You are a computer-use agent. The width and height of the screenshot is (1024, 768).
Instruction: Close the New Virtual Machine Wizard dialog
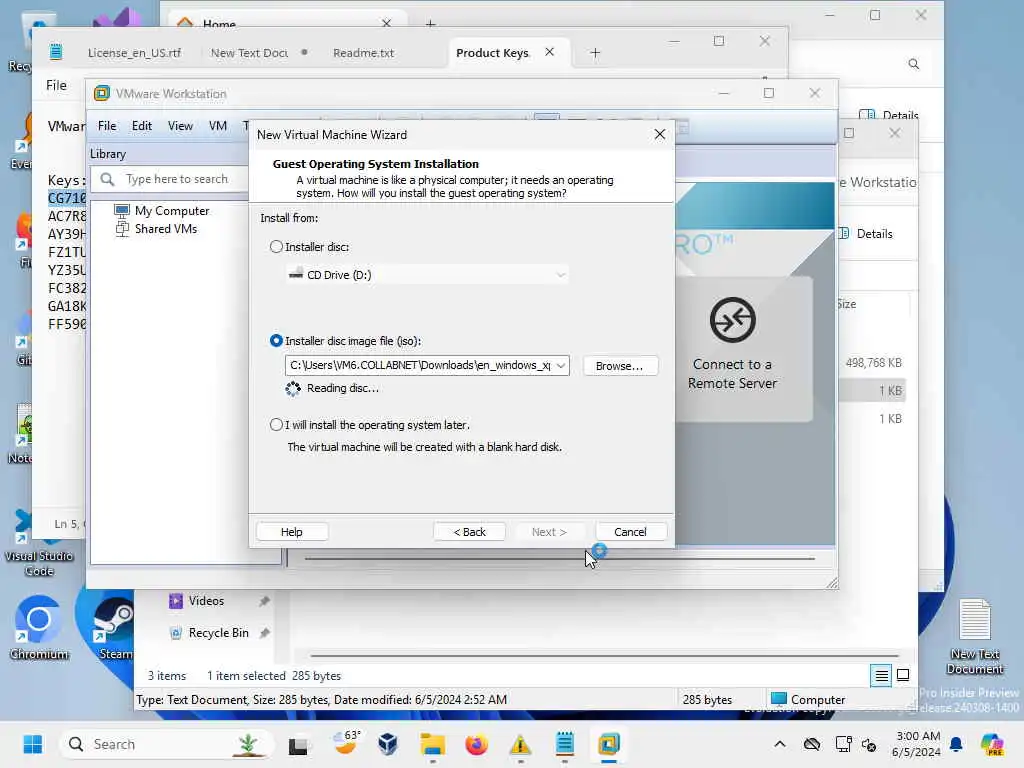(660, 134)
